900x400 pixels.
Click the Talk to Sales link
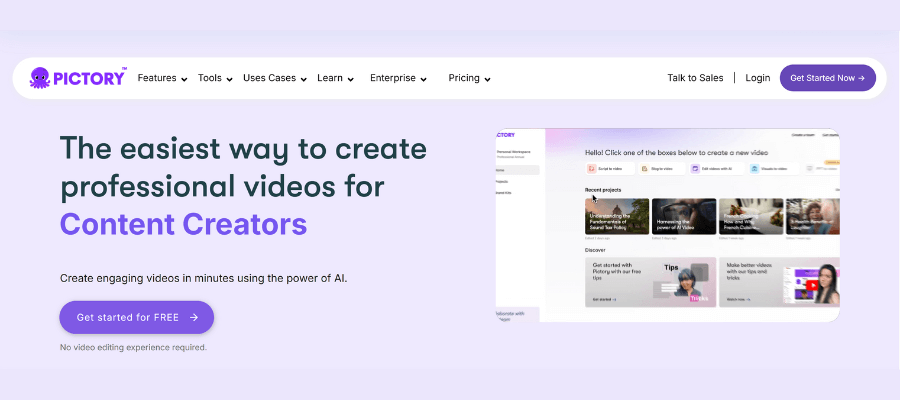pos(695,78)
